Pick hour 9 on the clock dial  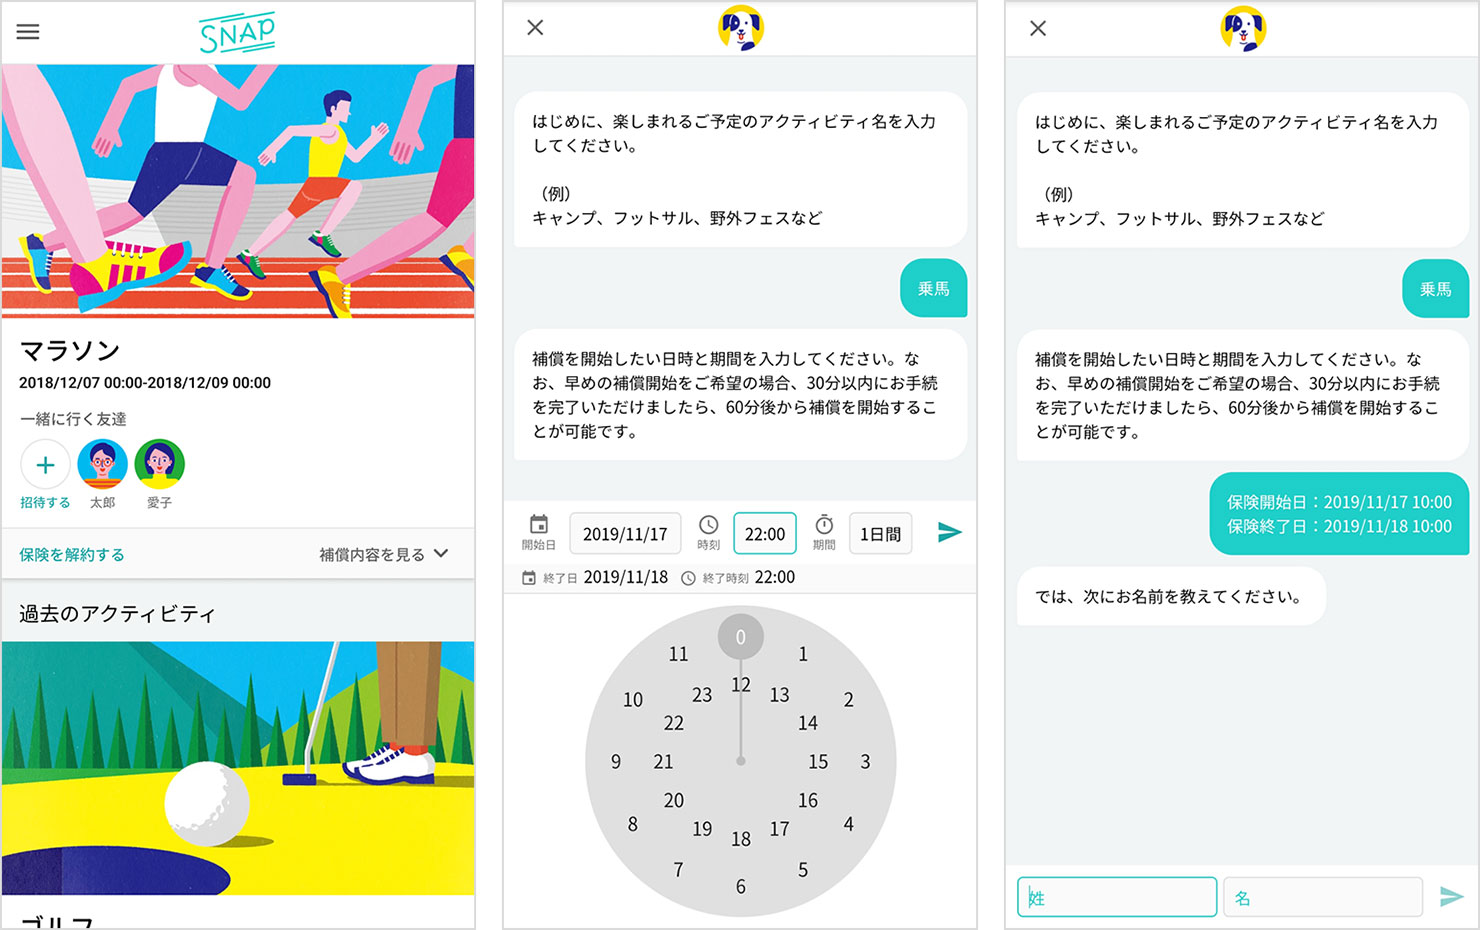pyautogui.click(x=616, y=762)
